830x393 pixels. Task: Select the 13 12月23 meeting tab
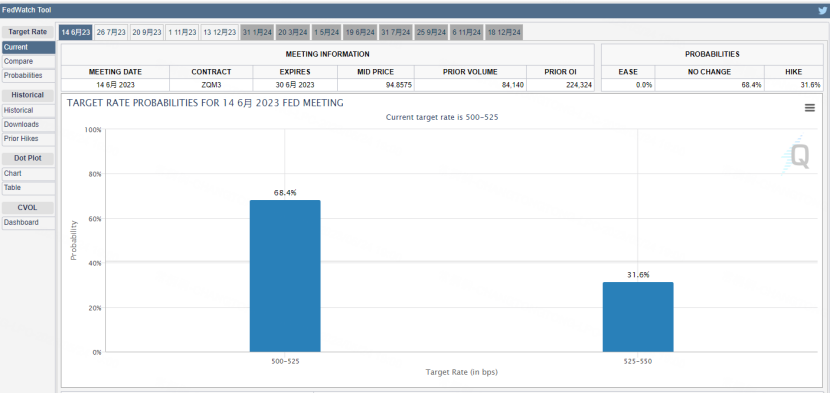pyautogui.click(x=220, y=32)
